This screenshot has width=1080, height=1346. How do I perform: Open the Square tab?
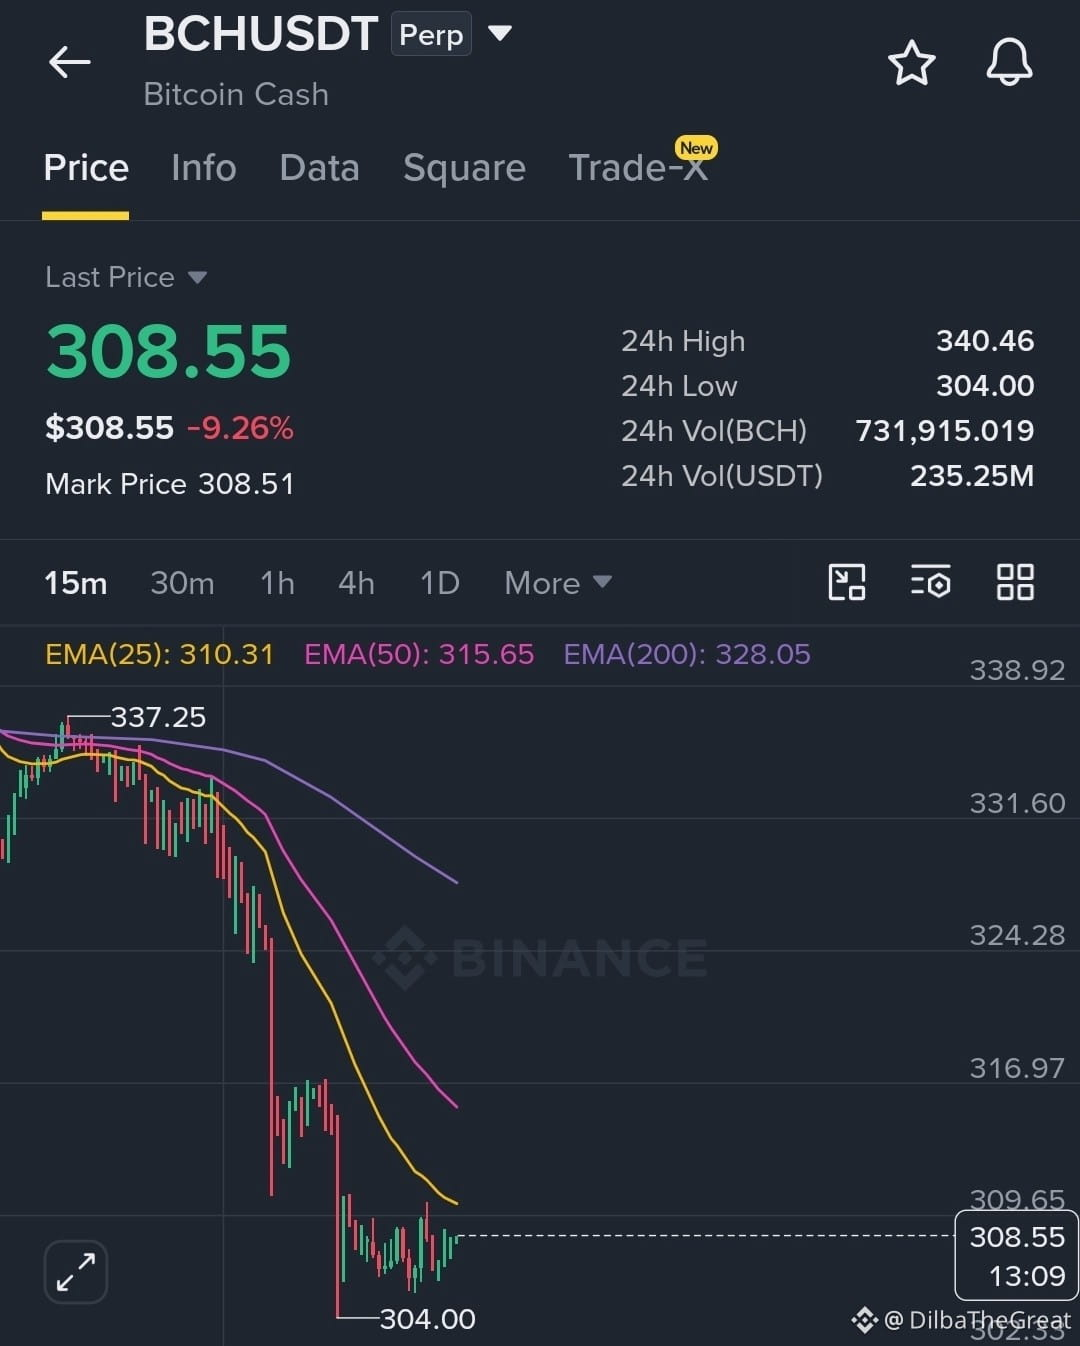[x=464, y=168]
